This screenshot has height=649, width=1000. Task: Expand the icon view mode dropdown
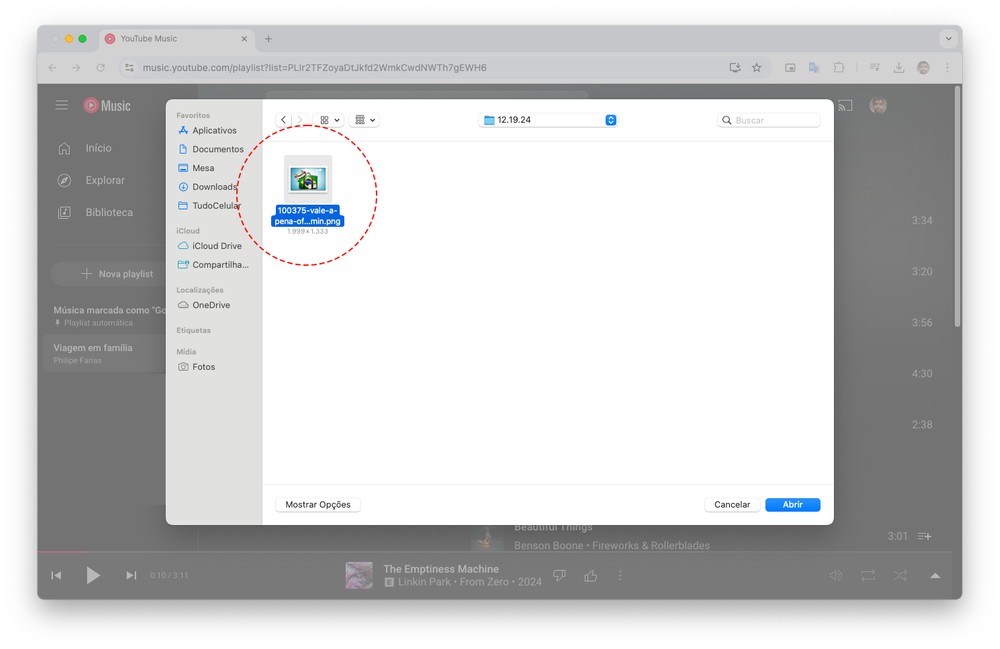click(x=330, y=120)
